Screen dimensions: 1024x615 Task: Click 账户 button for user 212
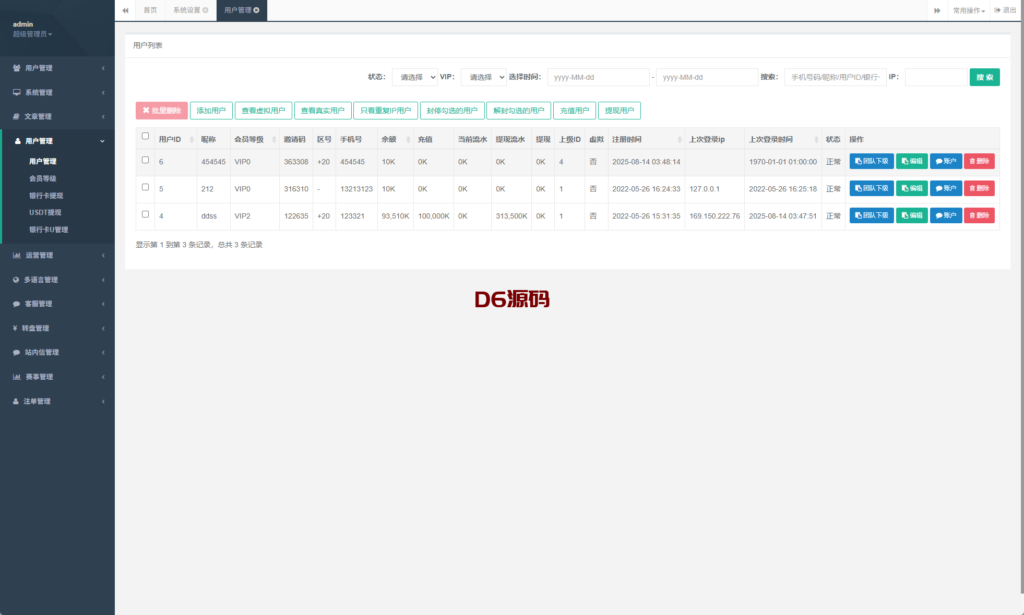pos(945,188)
